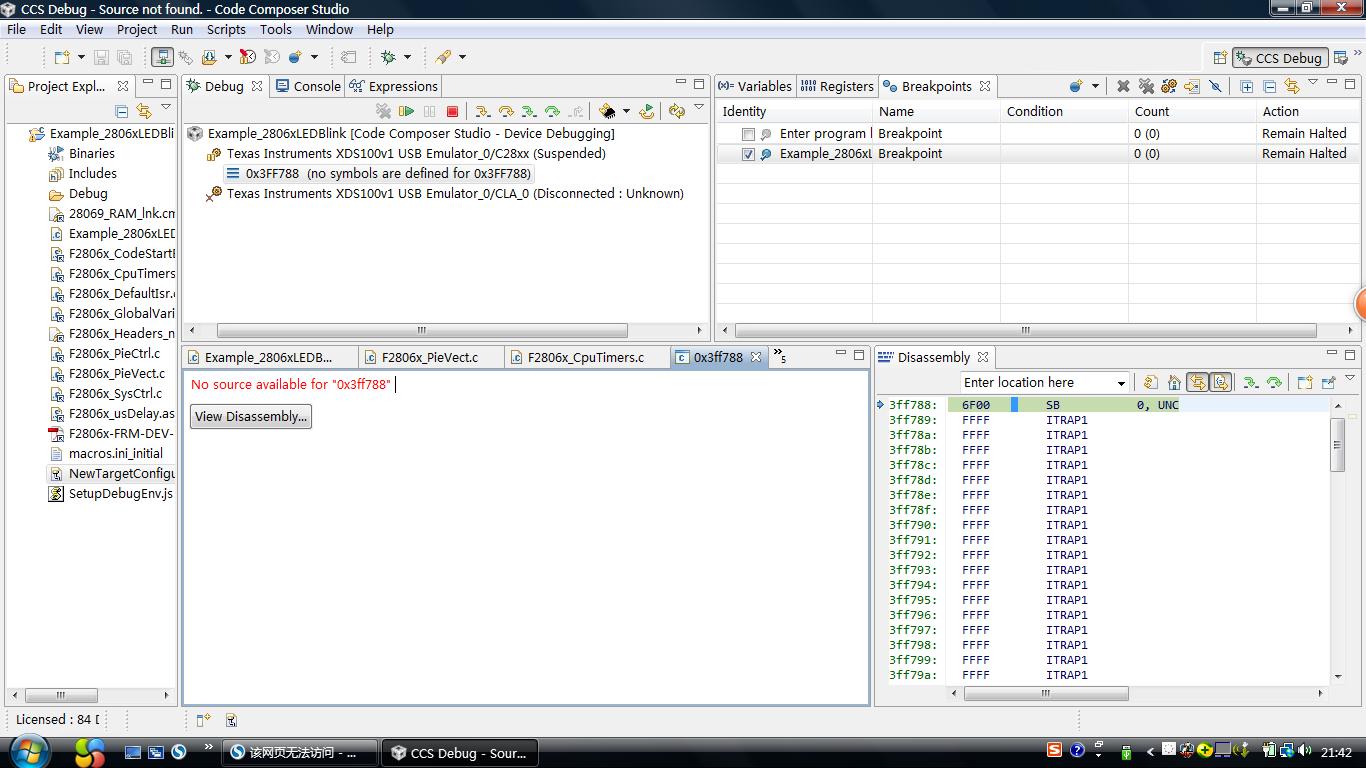
Task: Open the Enter location here dropdown
Action: 1120,383
